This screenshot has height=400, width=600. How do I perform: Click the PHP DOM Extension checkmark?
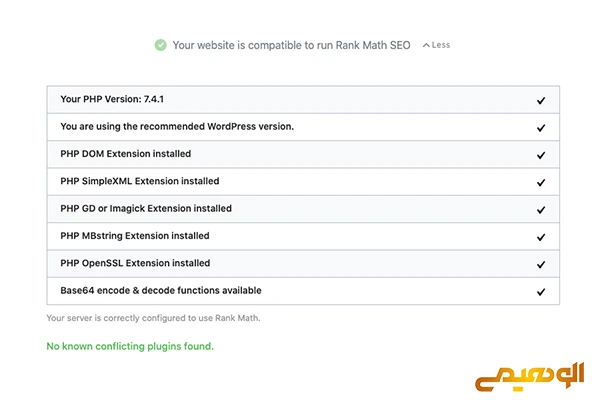coord(541,155)
